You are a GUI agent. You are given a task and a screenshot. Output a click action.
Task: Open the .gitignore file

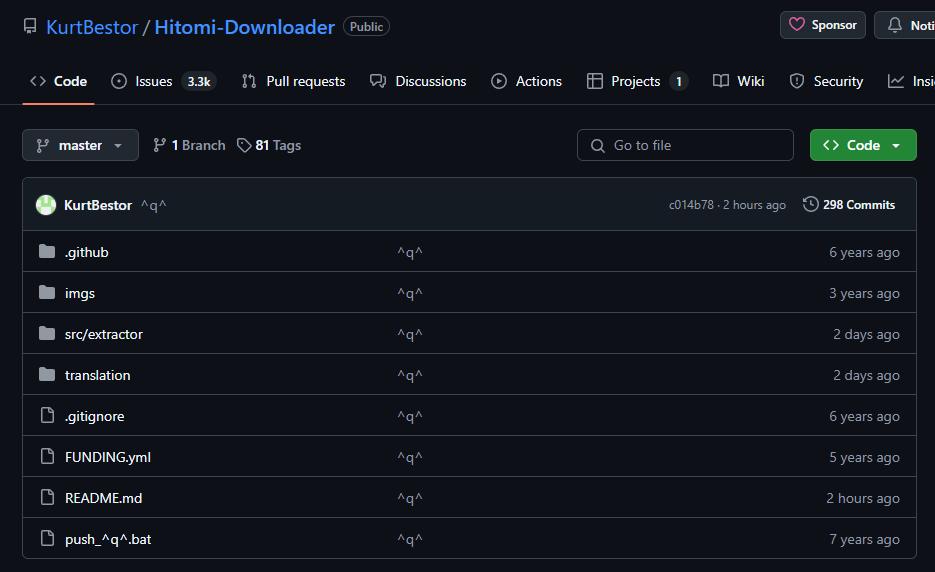point(94,416)
